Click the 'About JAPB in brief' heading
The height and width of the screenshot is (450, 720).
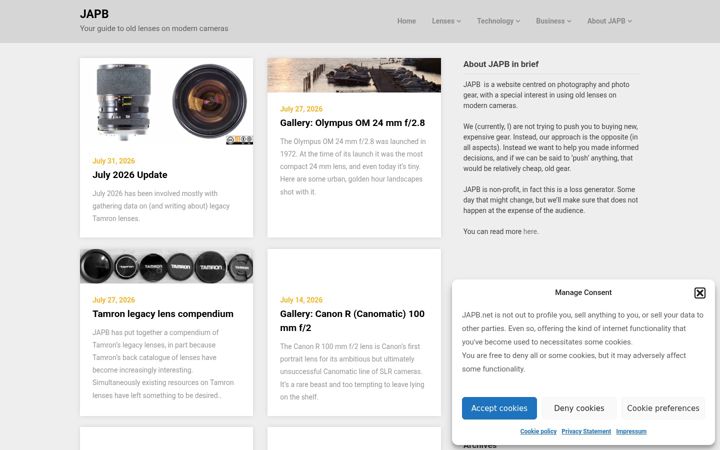click(501, 64)
